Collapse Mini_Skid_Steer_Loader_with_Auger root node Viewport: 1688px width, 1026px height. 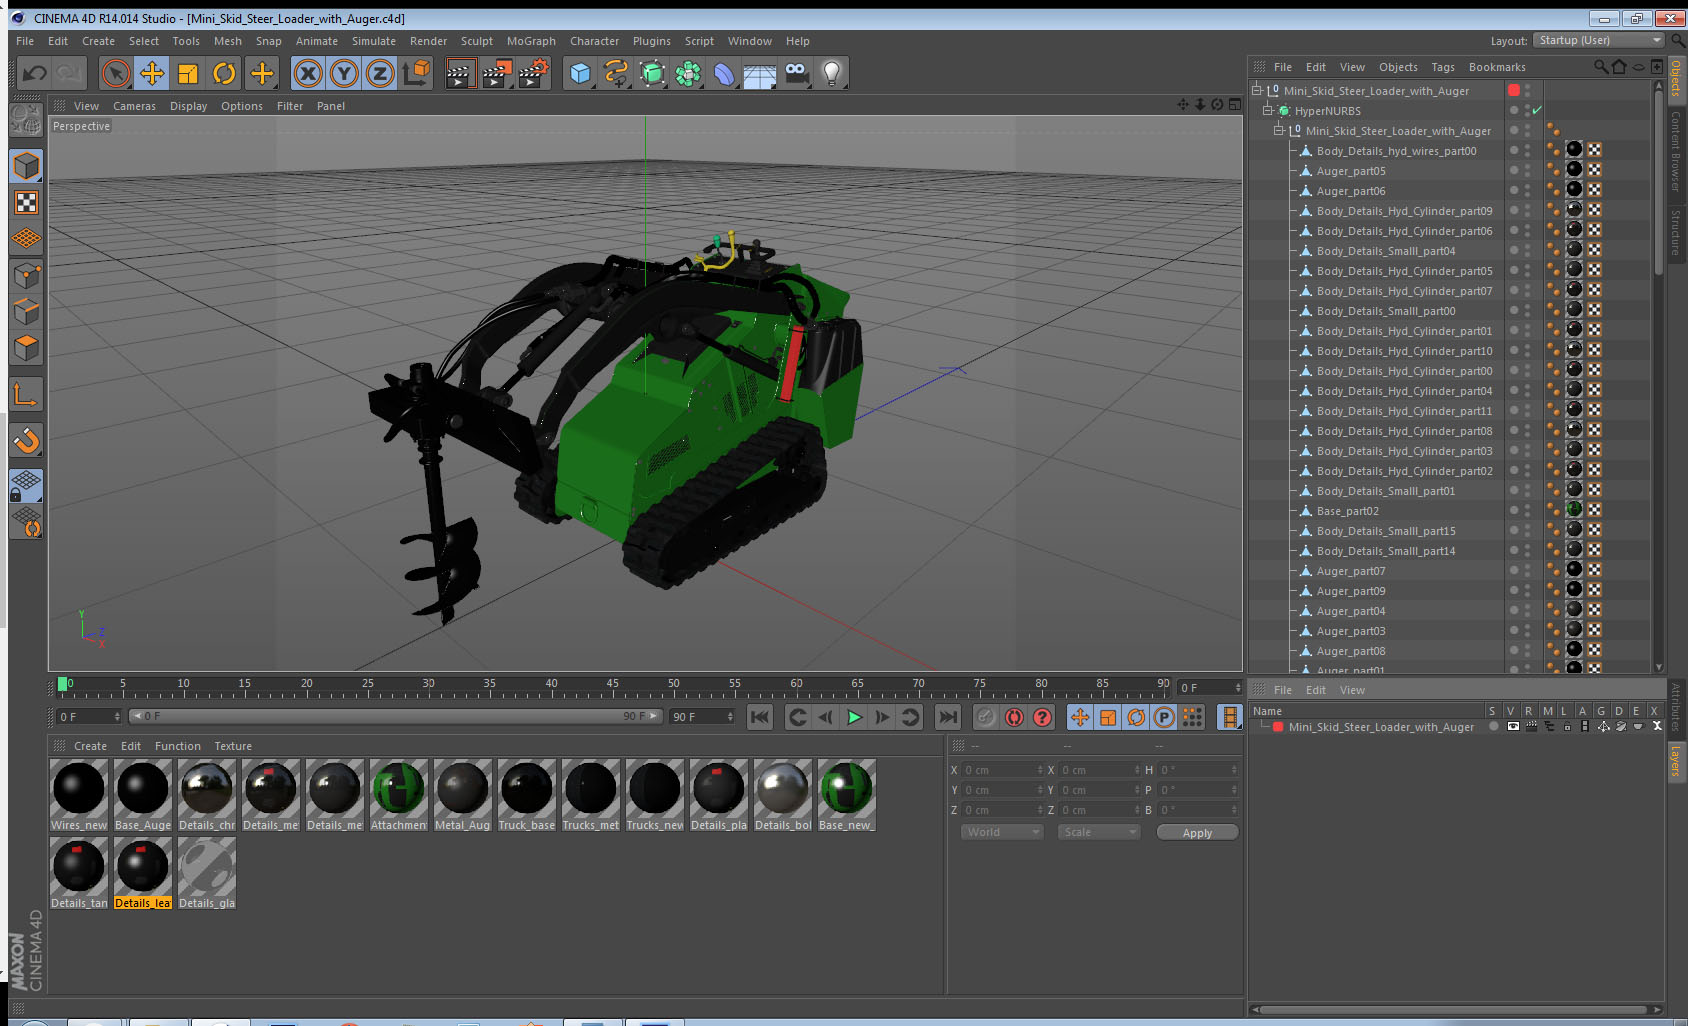[x=1257, y=90]
